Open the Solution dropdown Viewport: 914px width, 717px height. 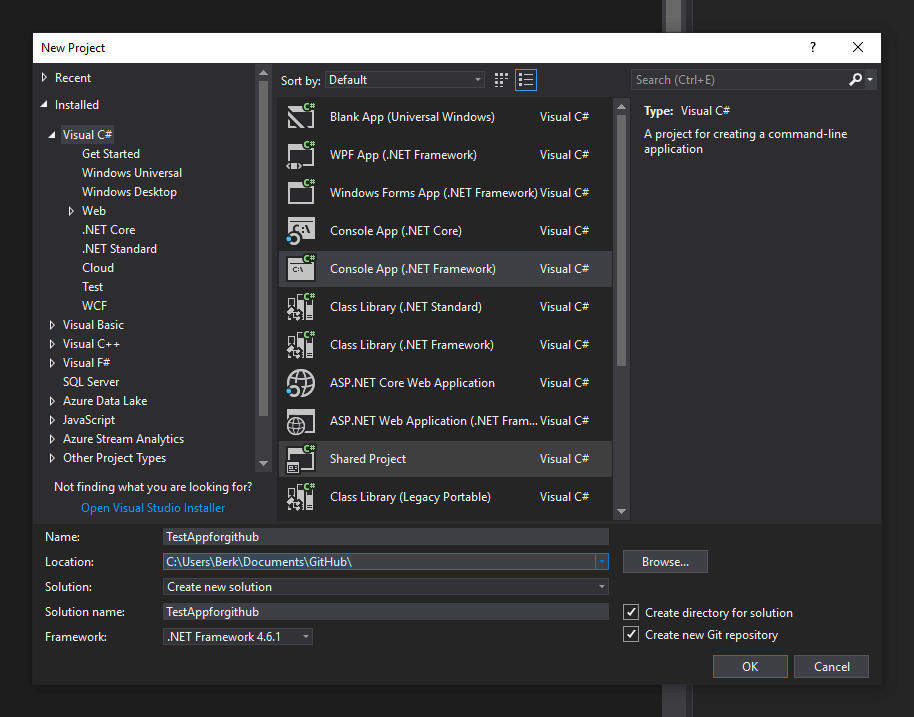(386, 586)
